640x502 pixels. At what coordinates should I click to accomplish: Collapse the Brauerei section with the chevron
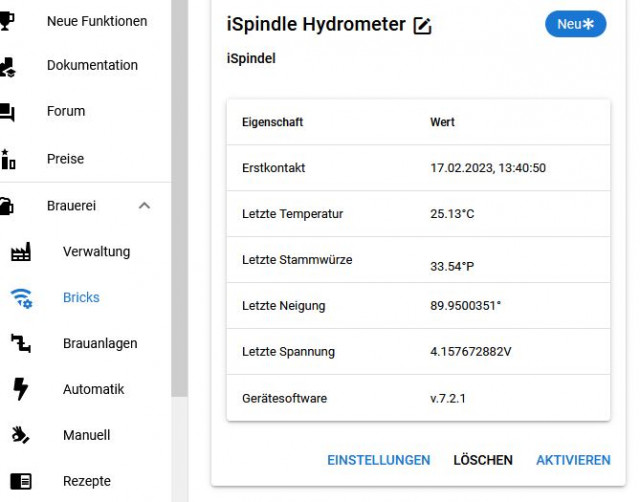coord(144,206)
